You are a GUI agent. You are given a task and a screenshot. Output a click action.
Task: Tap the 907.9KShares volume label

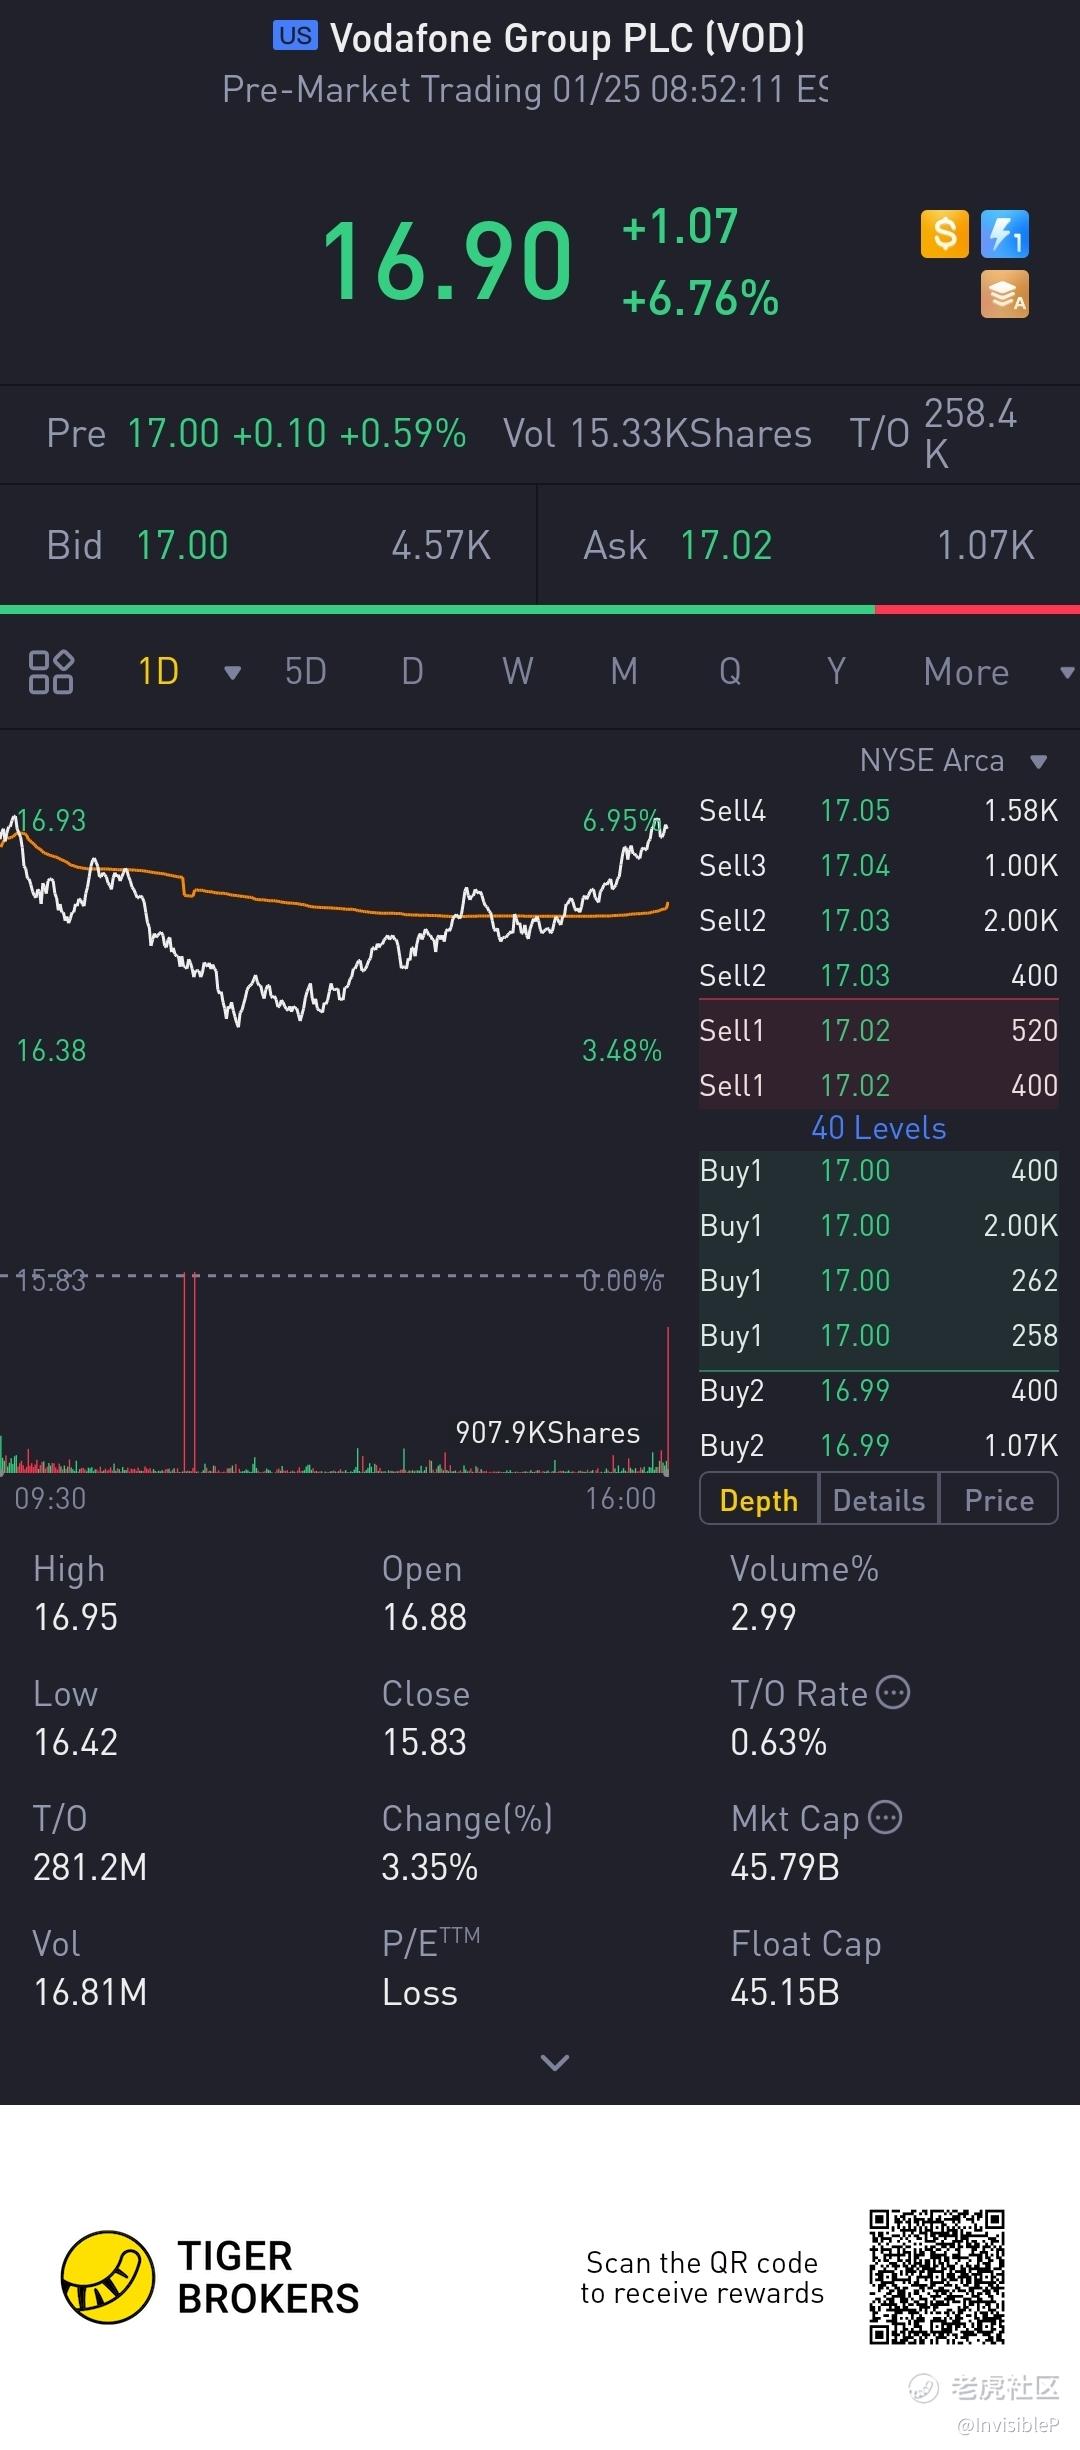pyautogui.click(x=547, y=1433)
